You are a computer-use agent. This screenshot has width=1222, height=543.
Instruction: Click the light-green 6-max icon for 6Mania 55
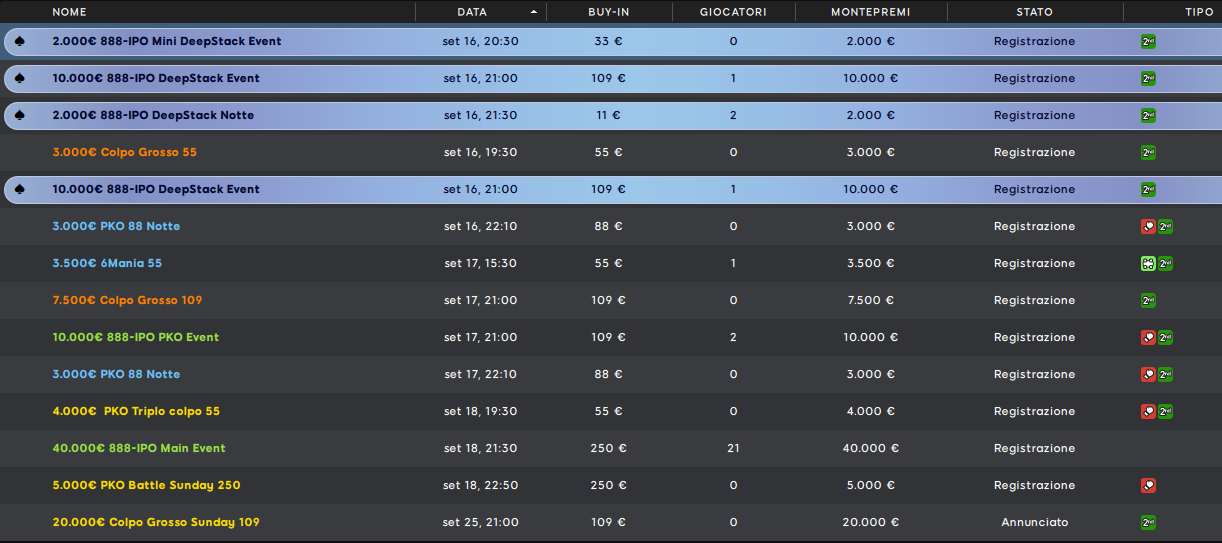(1148, 264)
